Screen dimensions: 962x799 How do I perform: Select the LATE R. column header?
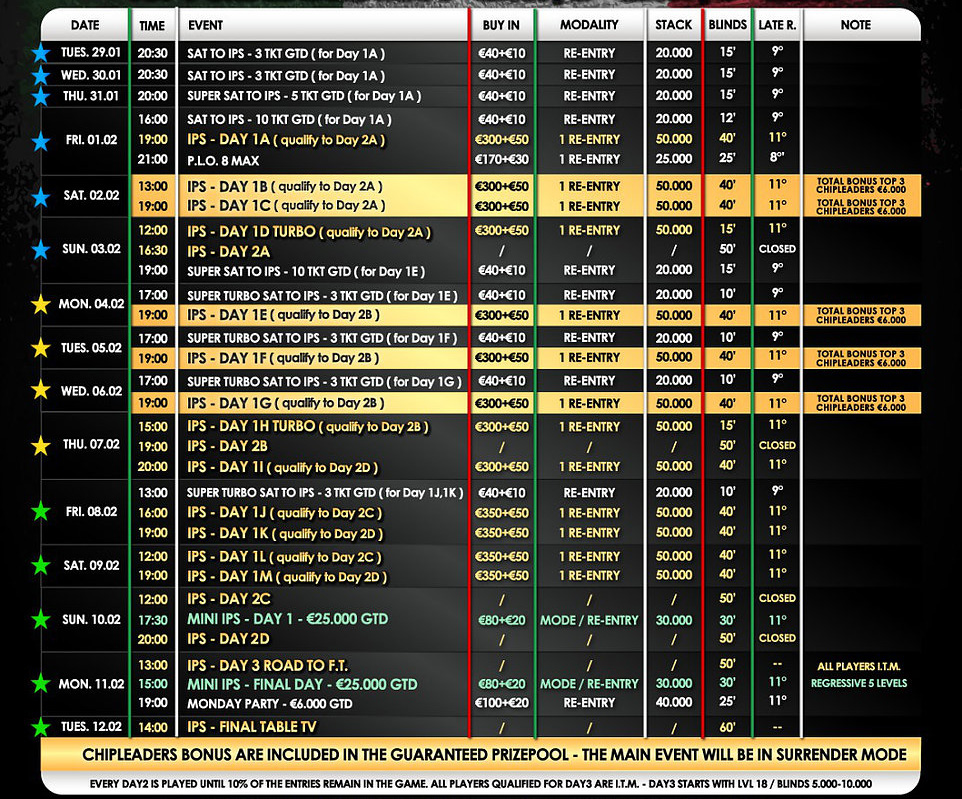(x=777, y=24)
